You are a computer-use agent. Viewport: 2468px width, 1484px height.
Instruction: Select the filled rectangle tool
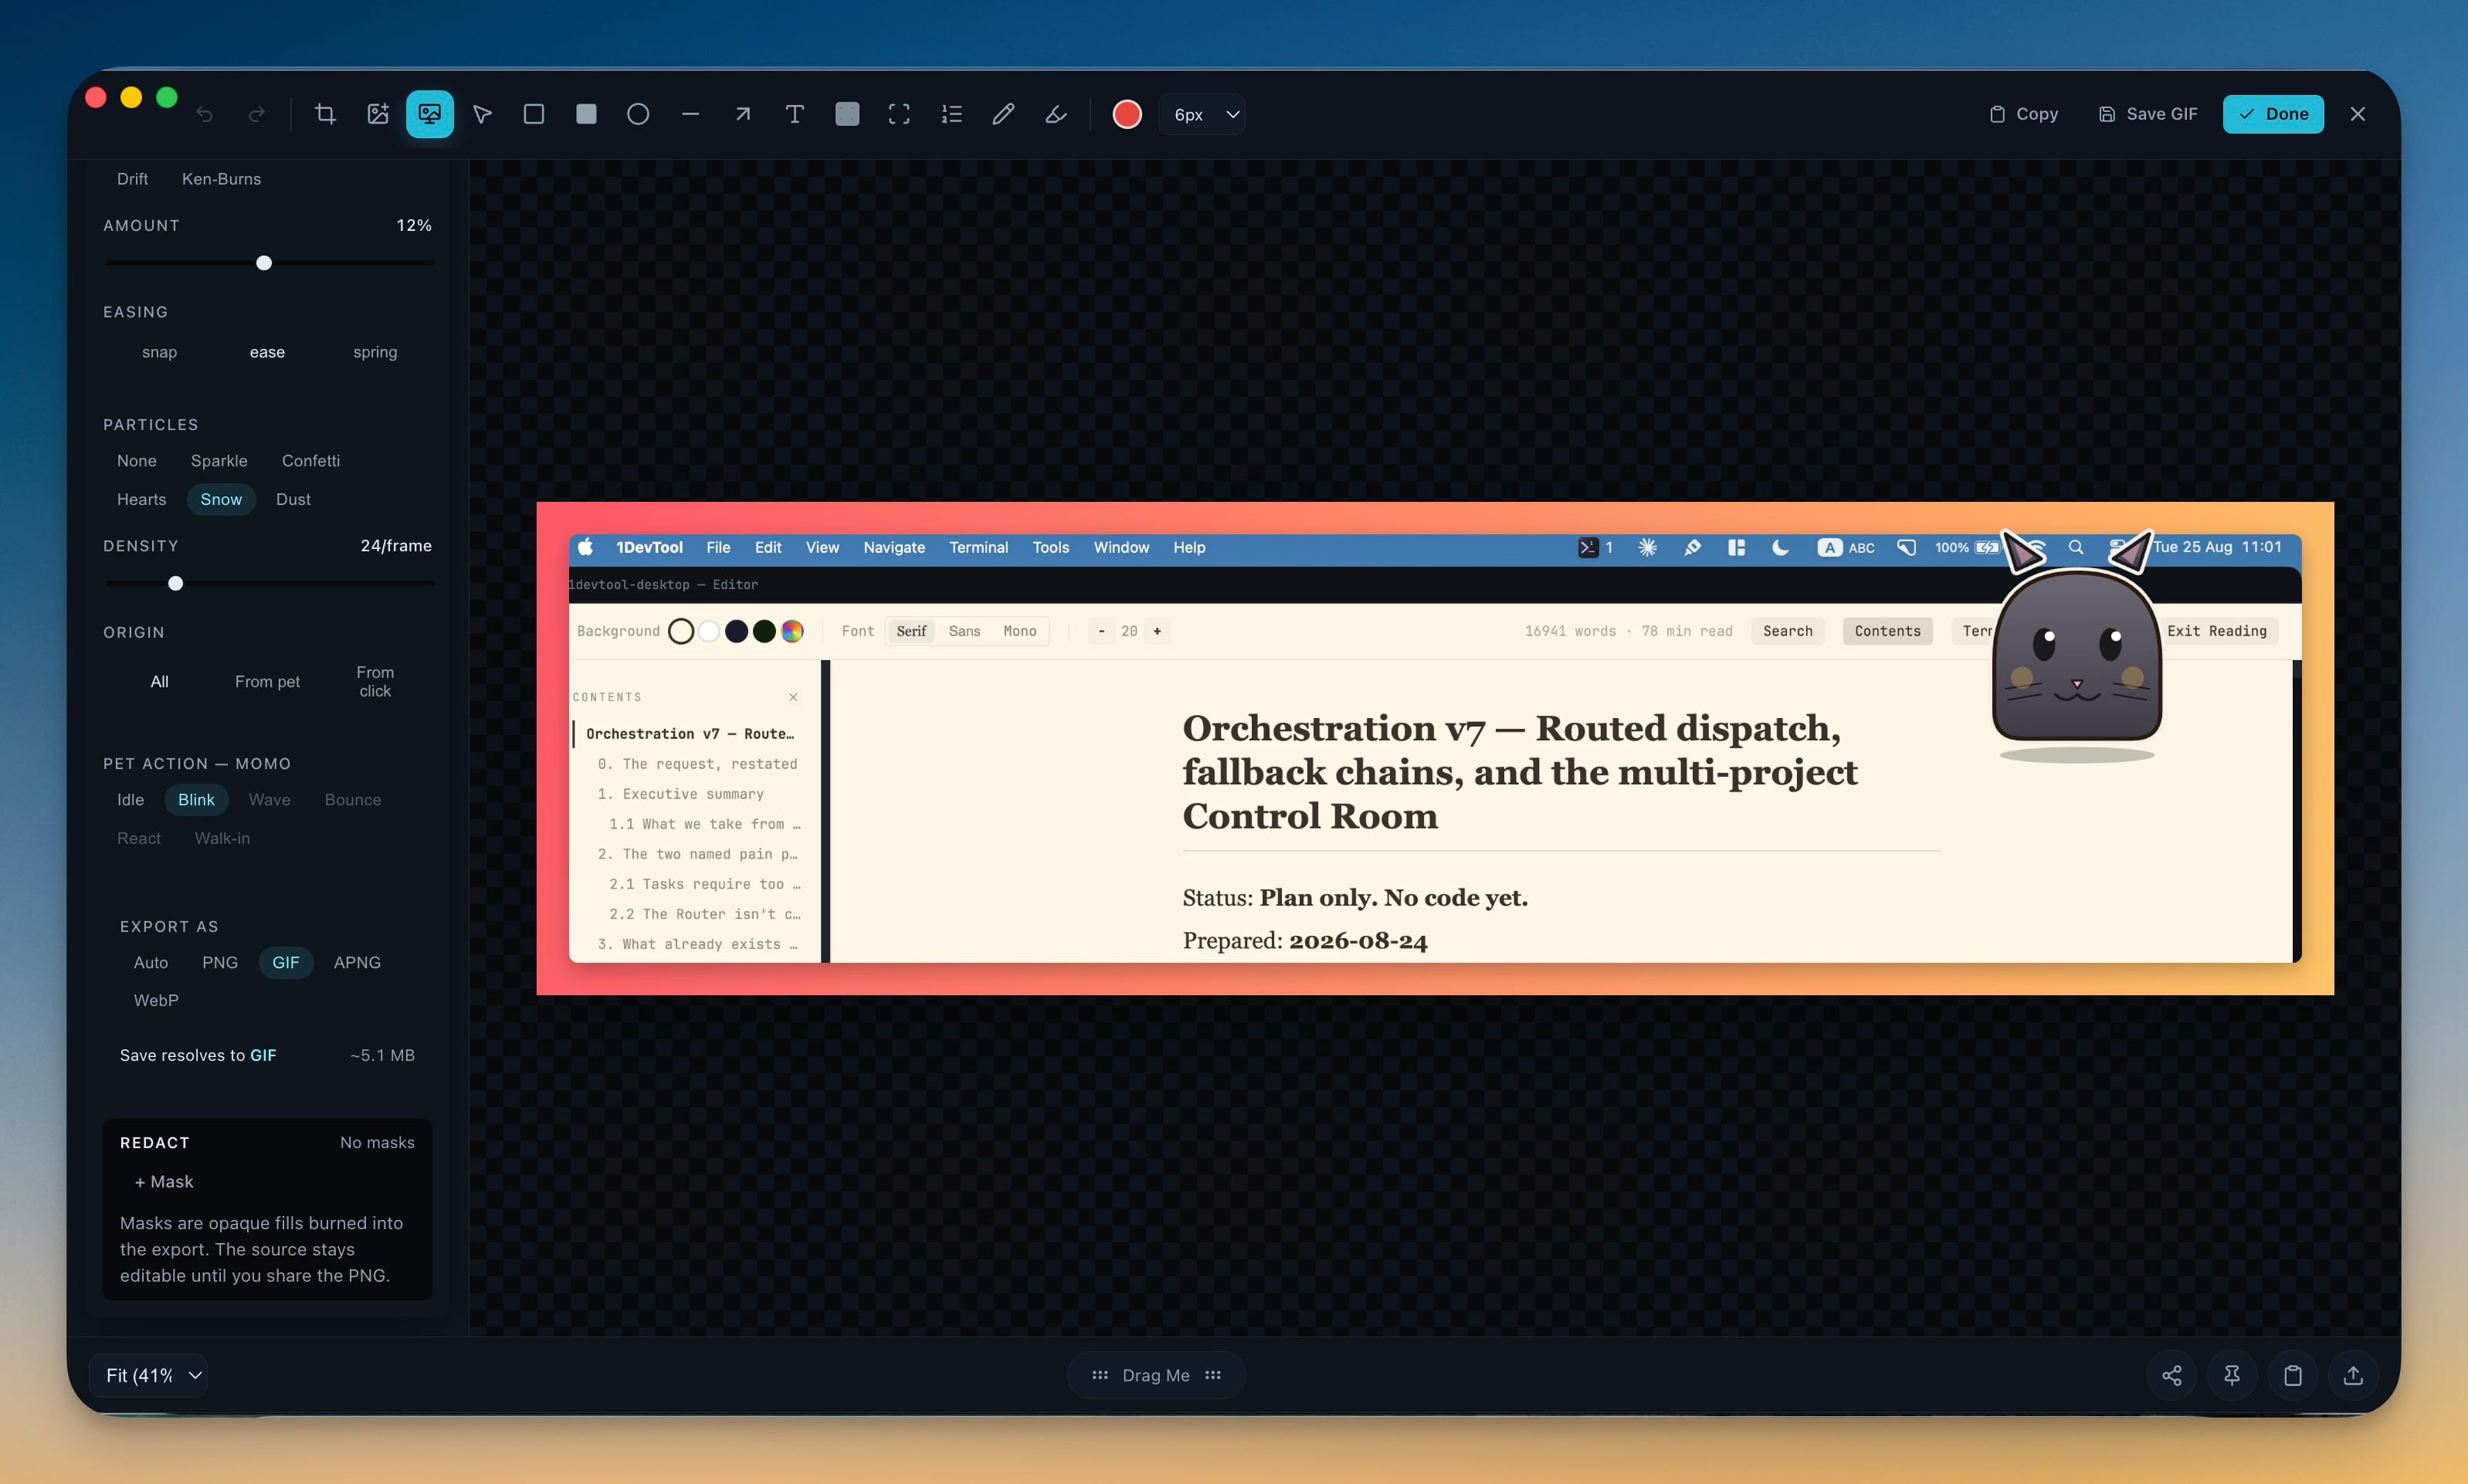click(586, 114)
